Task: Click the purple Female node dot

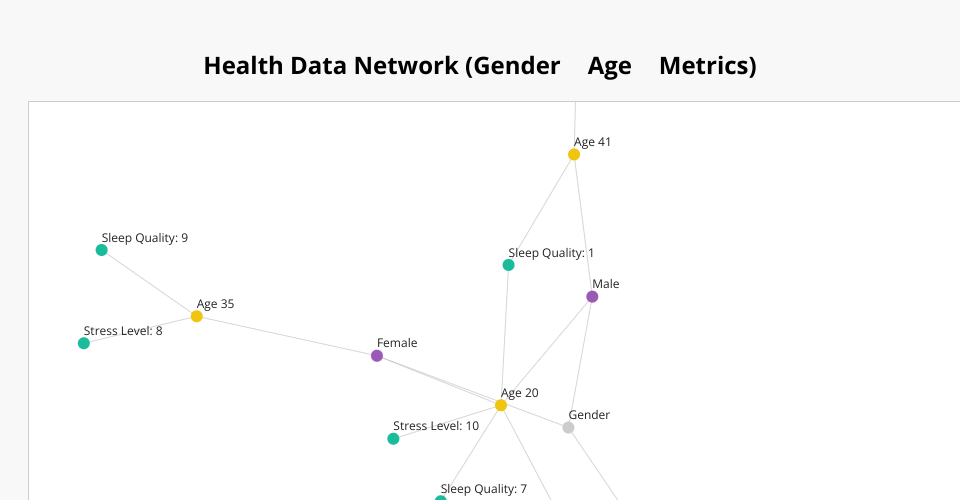Action: [x=377, y=356]
